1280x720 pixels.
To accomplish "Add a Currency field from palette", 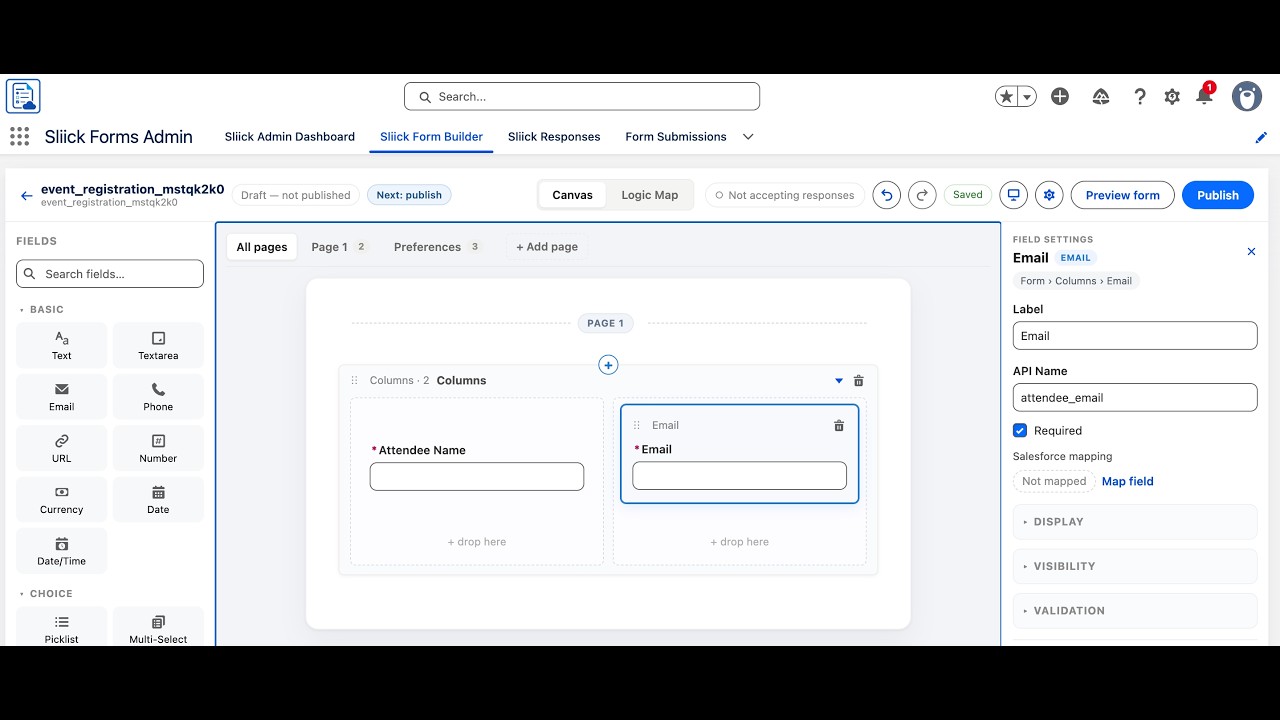I will (x=62, y=500).
